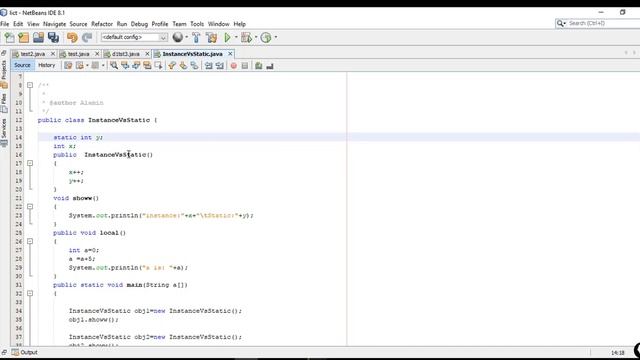640x360 pixels.
Task: Click the Save All toolbar icon
Action: [x=53, y=38]
